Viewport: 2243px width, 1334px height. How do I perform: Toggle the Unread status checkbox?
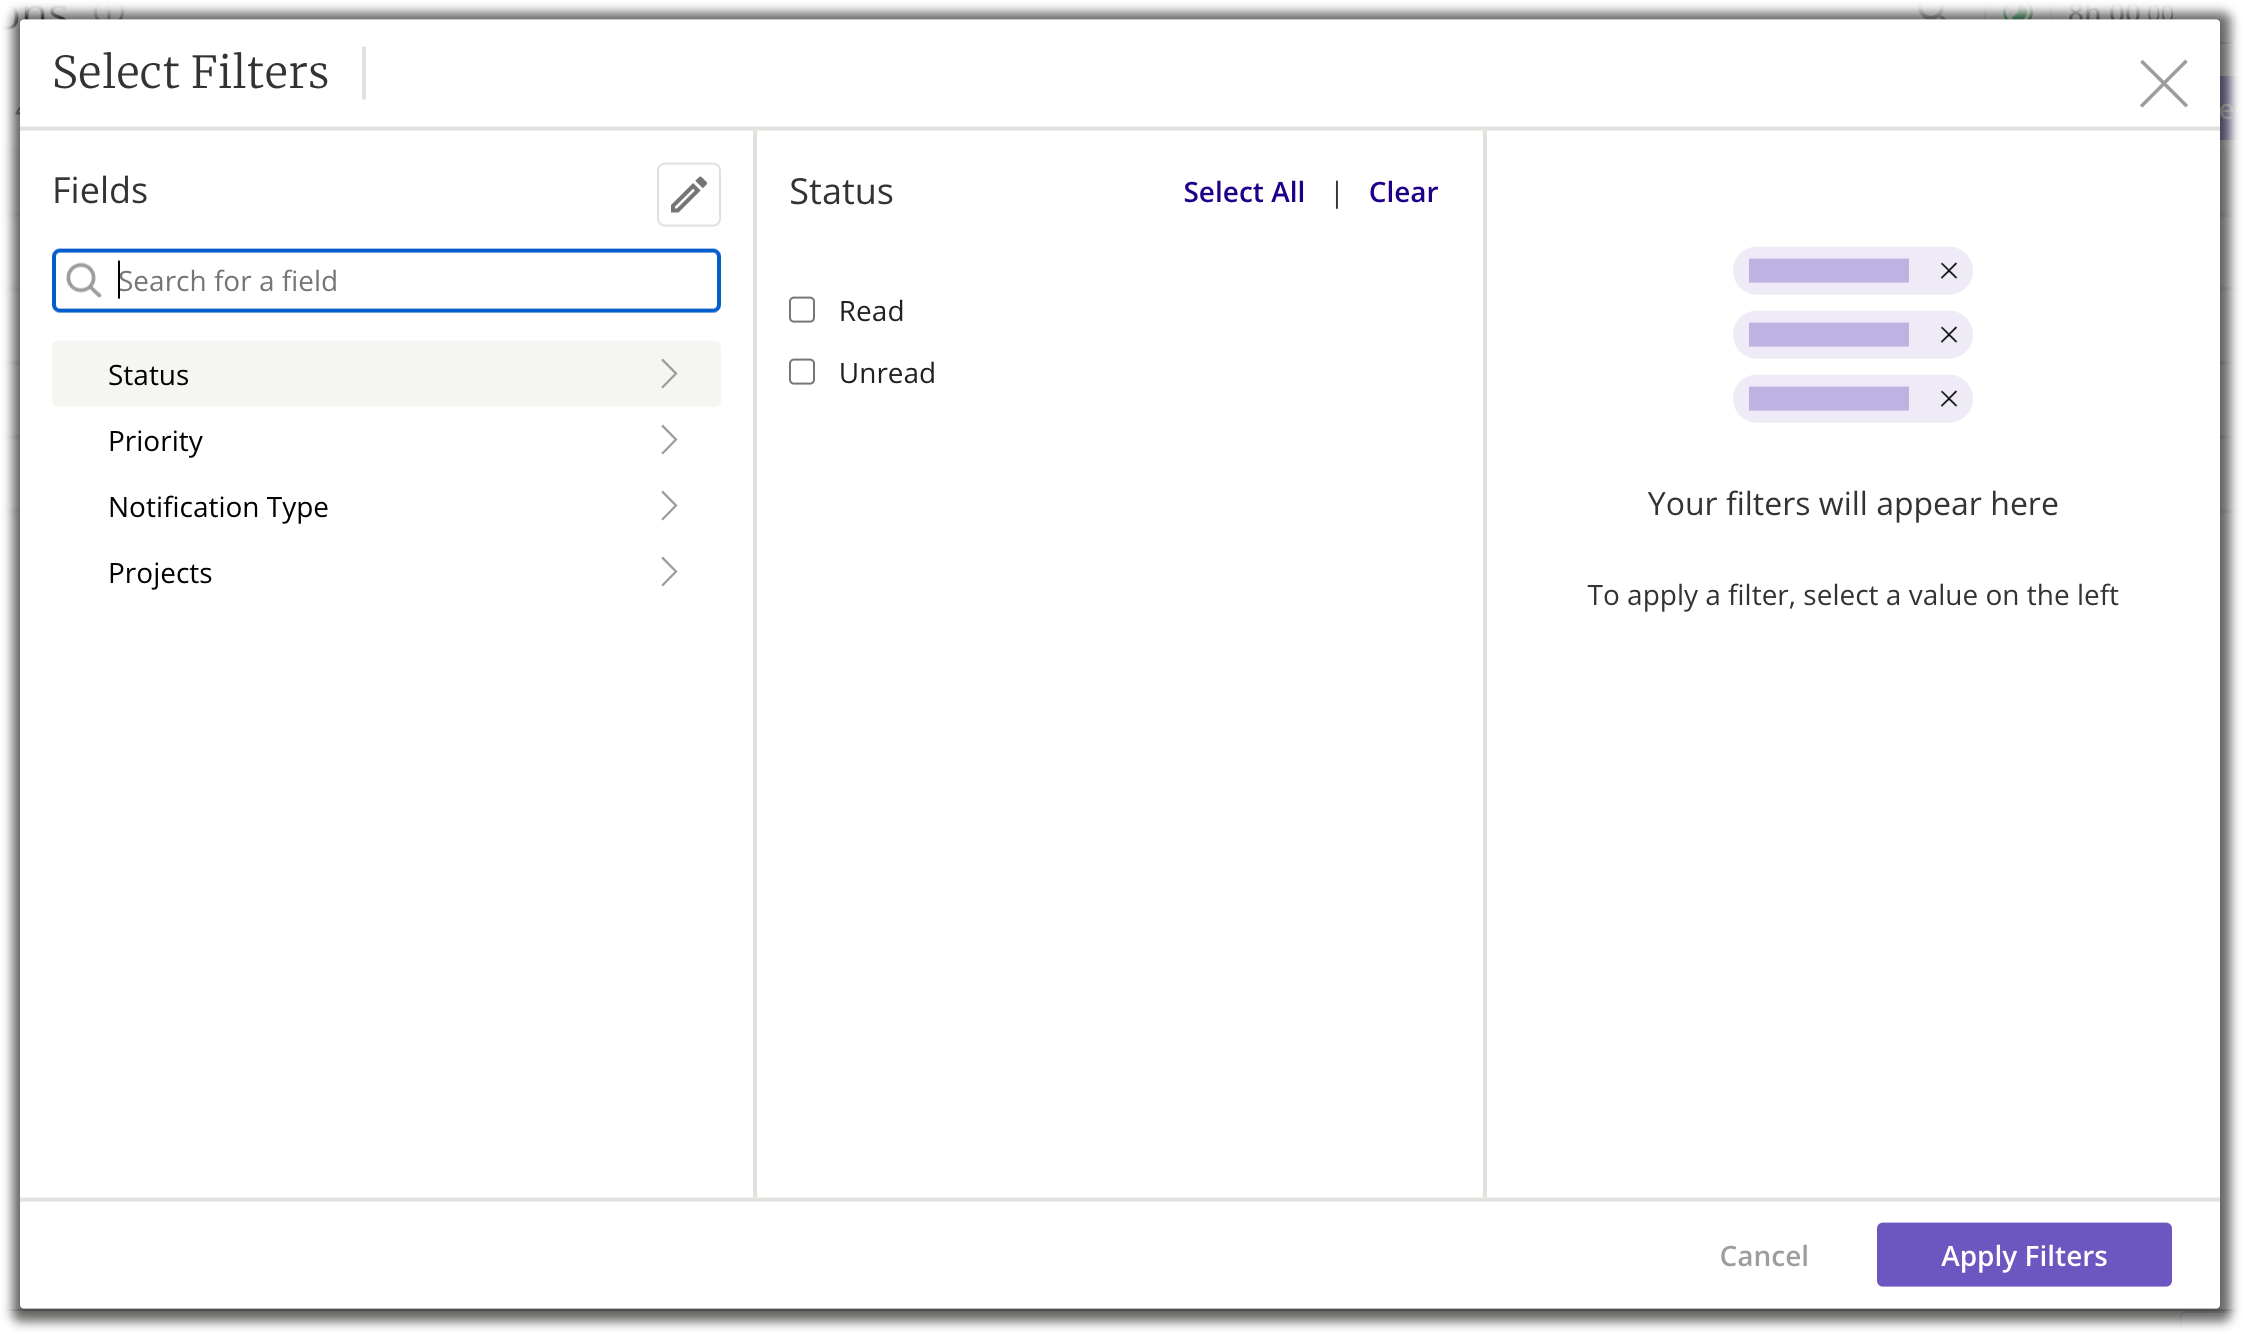803,372
